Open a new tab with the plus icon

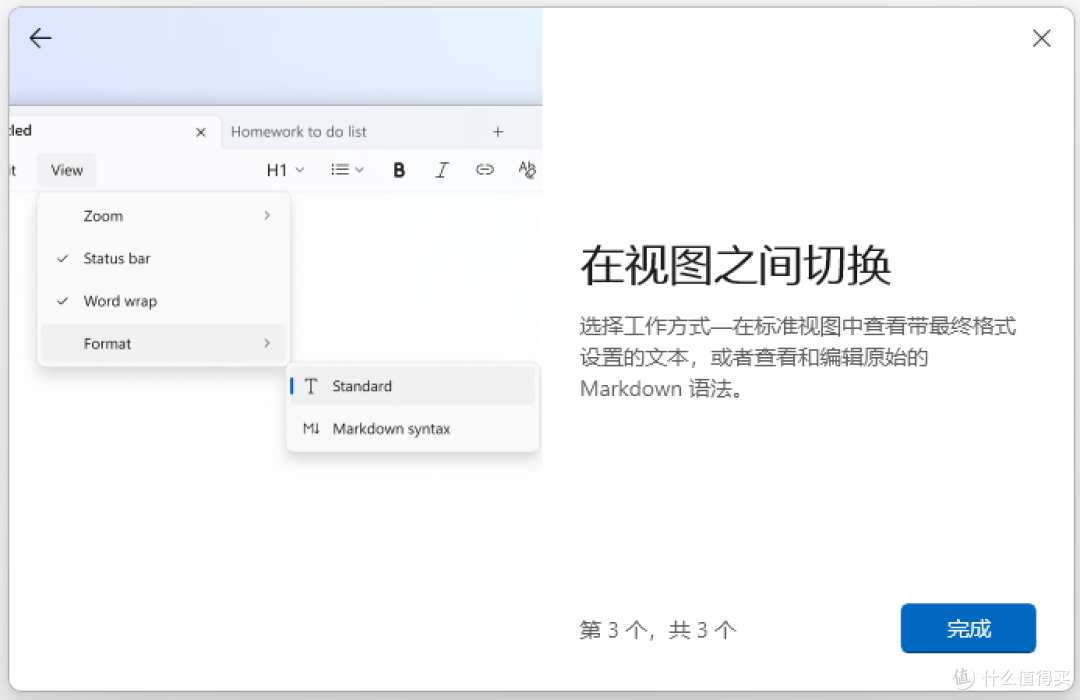click(x=497, y=131)
